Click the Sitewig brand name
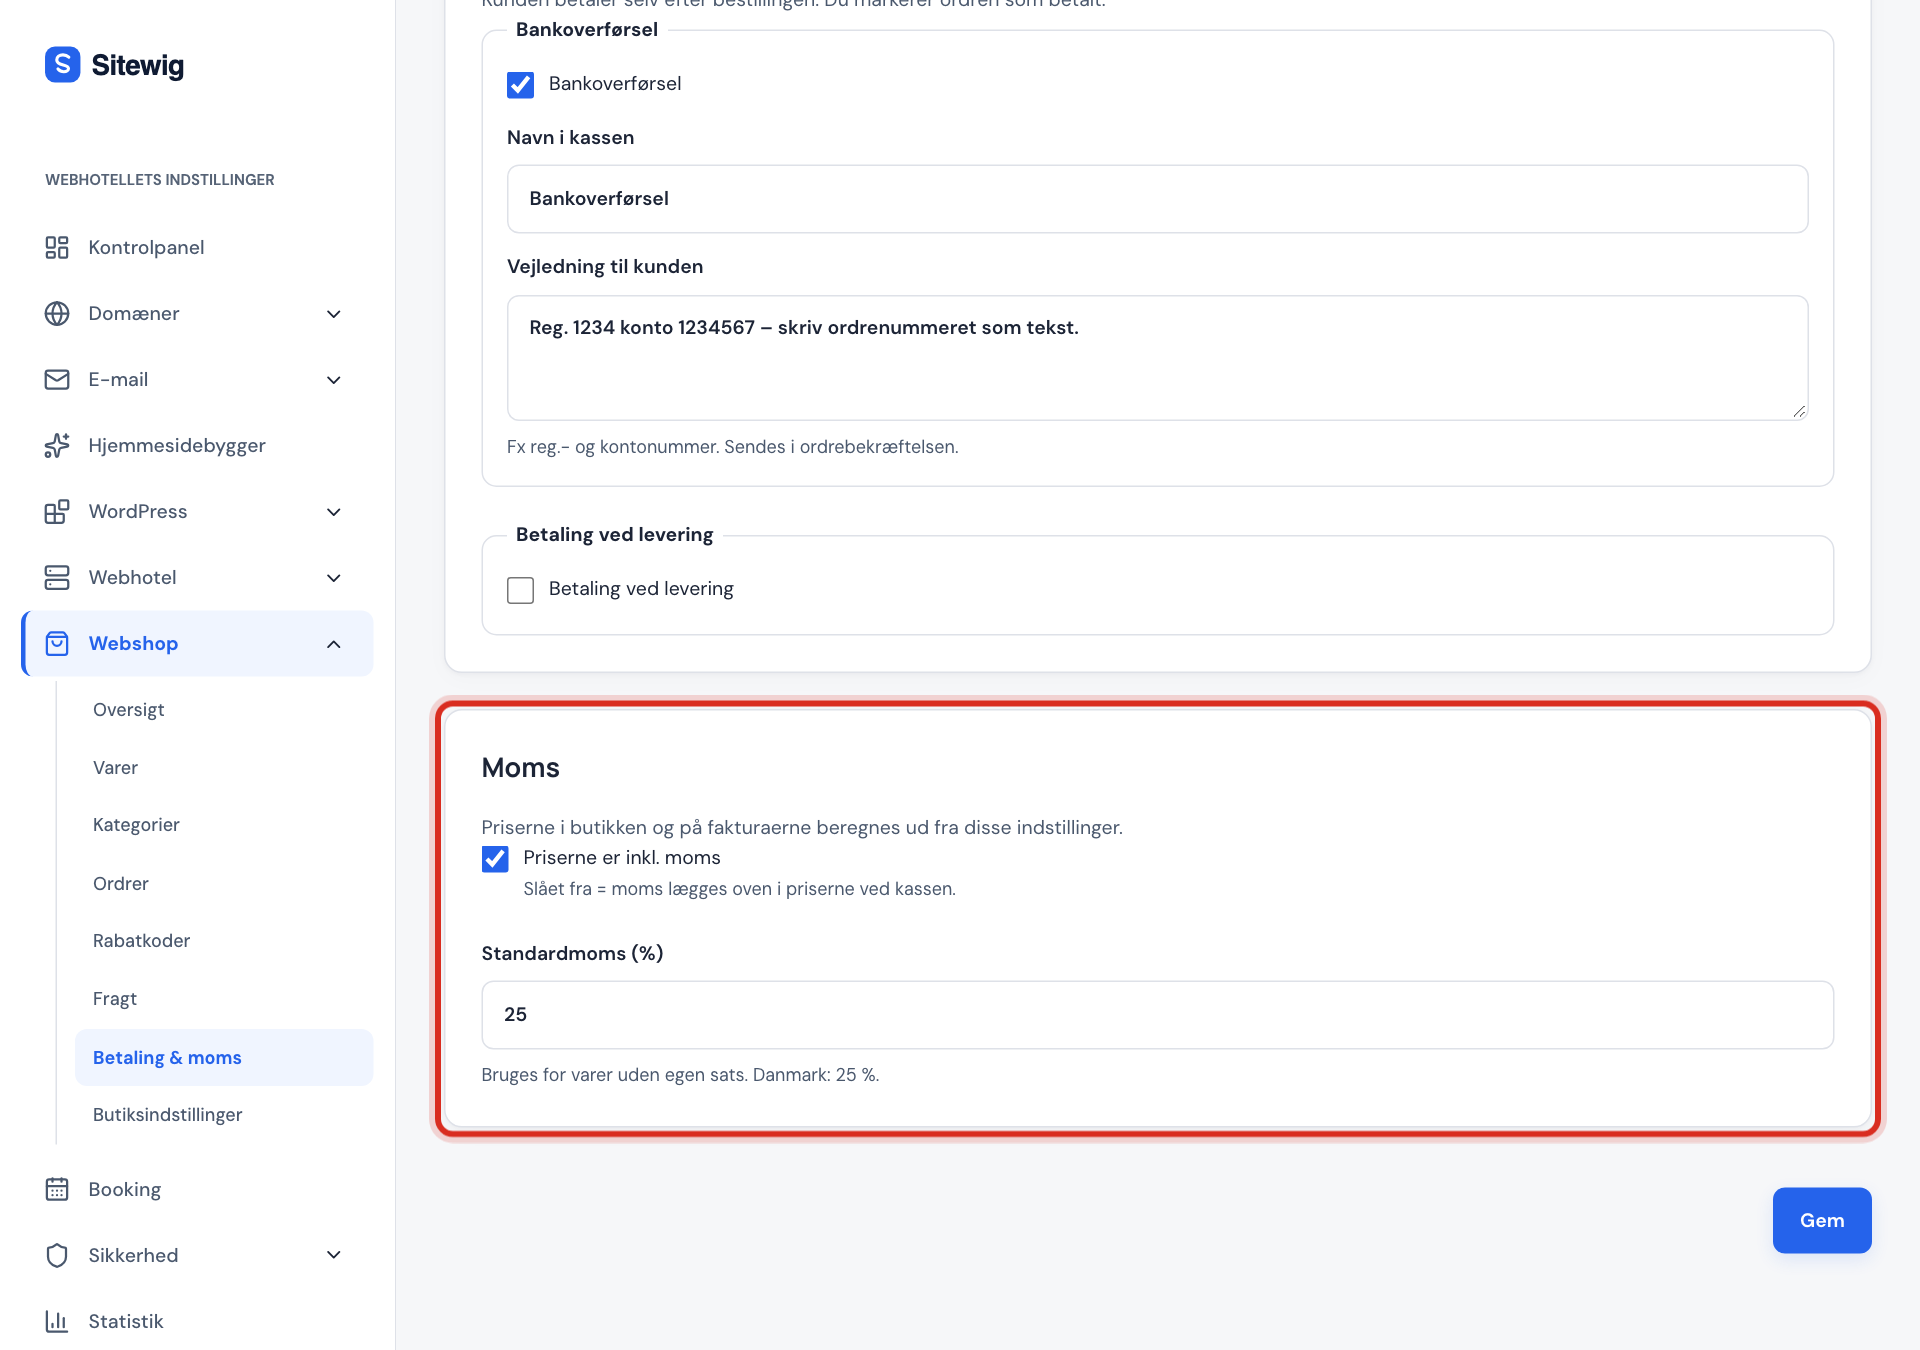 click(138, 65)
